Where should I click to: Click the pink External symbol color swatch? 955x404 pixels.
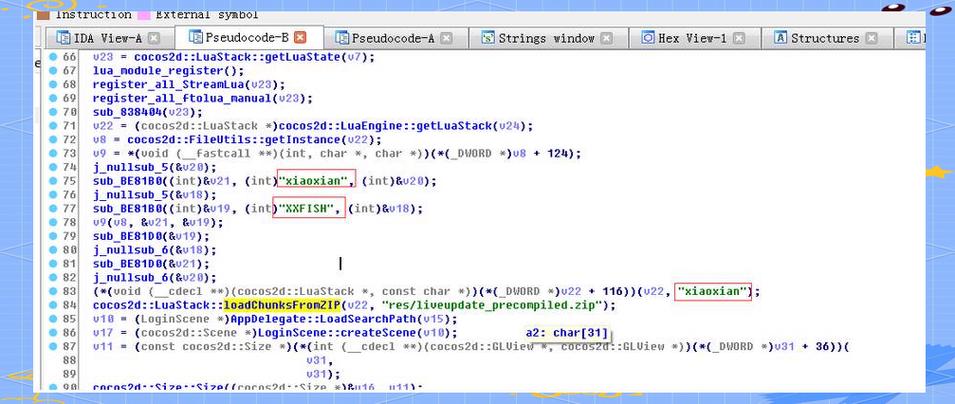coord(144,14)
